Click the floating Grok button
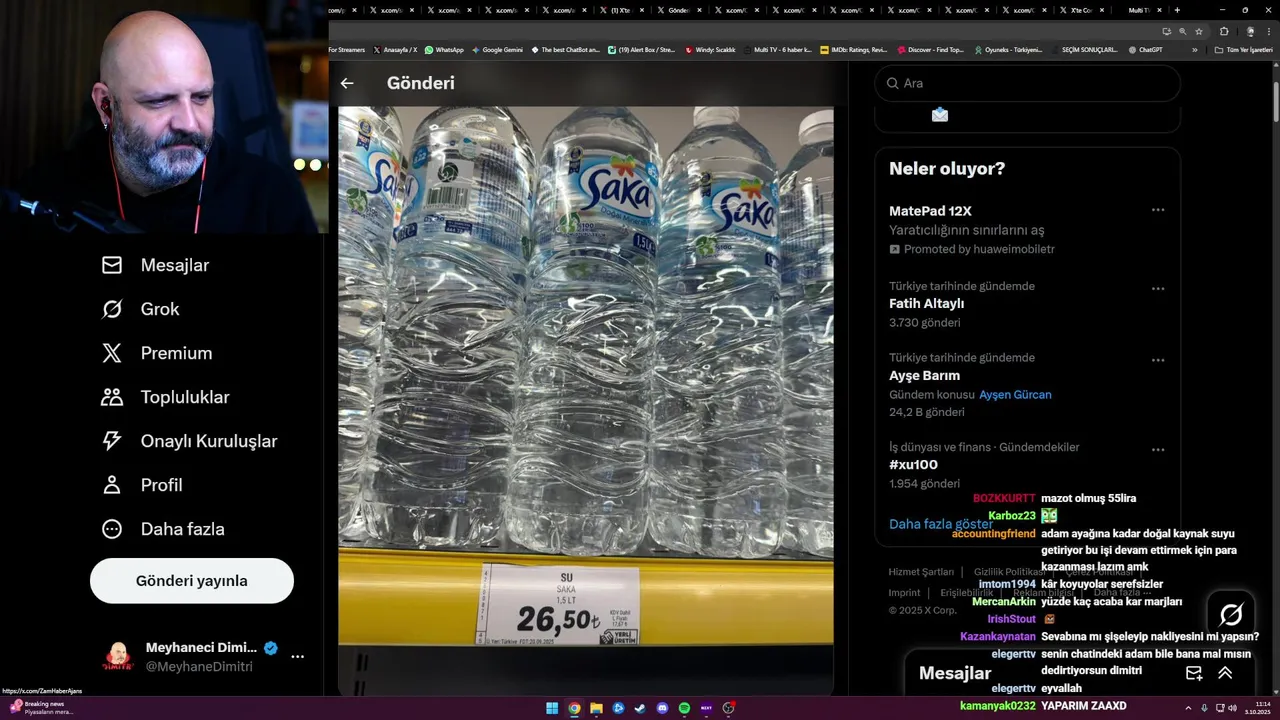The height and width of the screenshot is (720, 1280). click(x=1231, y=614)
